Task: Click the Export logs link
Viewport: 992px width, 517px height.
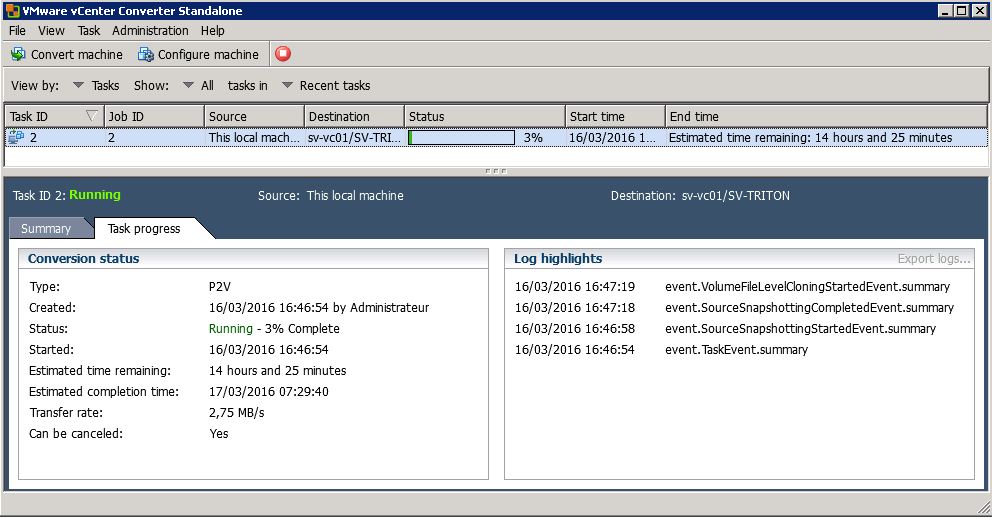Action: (x=934, y=258)
